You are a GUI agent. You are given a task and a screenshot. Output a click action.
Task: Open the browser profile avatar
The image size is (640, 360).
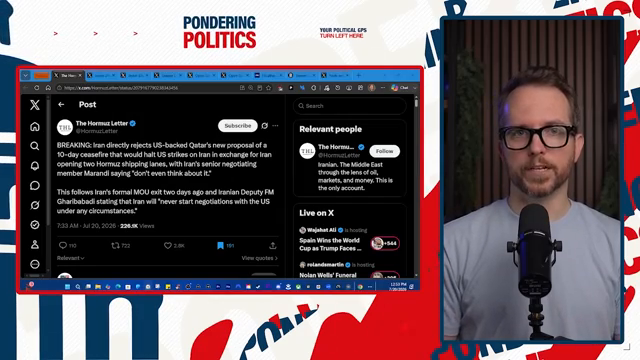pos(371,88)
